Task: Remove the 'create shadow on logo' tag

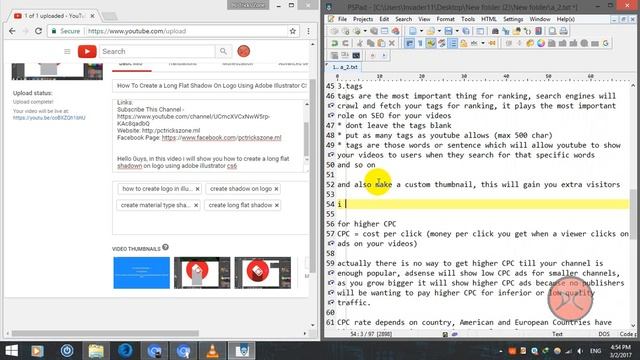Action: (x=276, y=189)
